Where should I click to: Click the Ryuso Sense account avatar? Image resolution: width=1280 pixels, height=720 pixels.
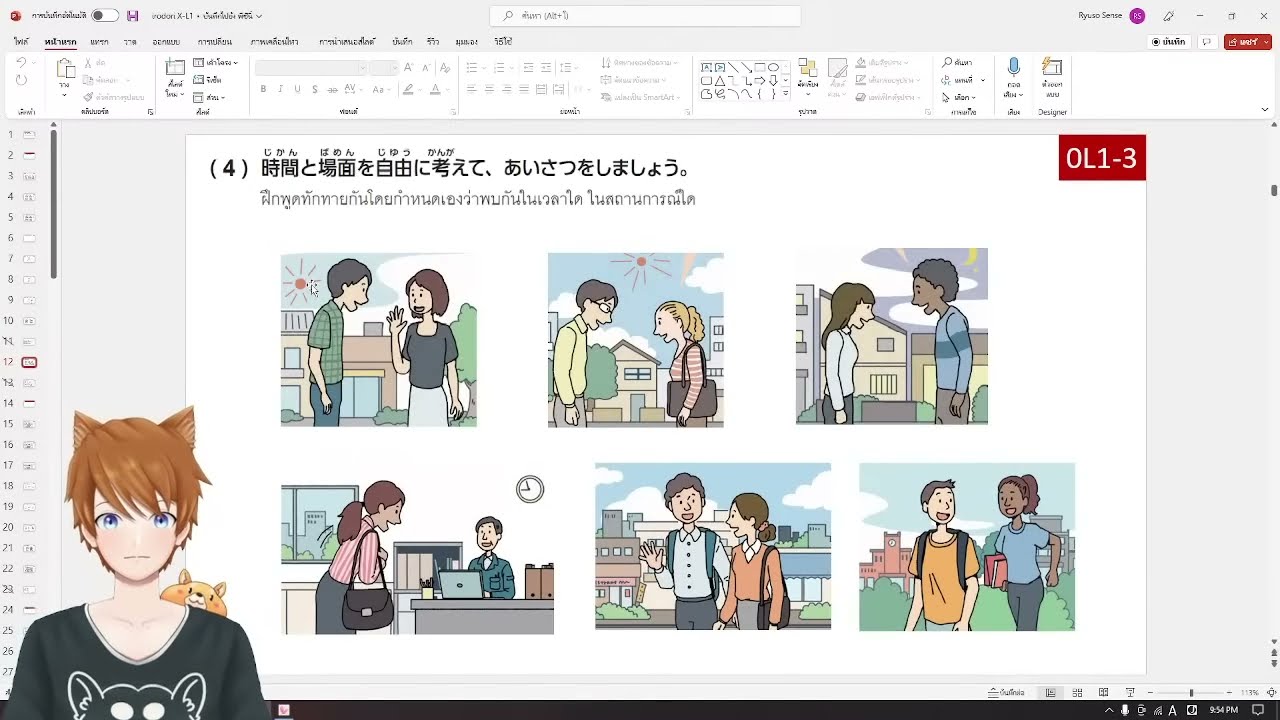click(x=1137, y=16)
